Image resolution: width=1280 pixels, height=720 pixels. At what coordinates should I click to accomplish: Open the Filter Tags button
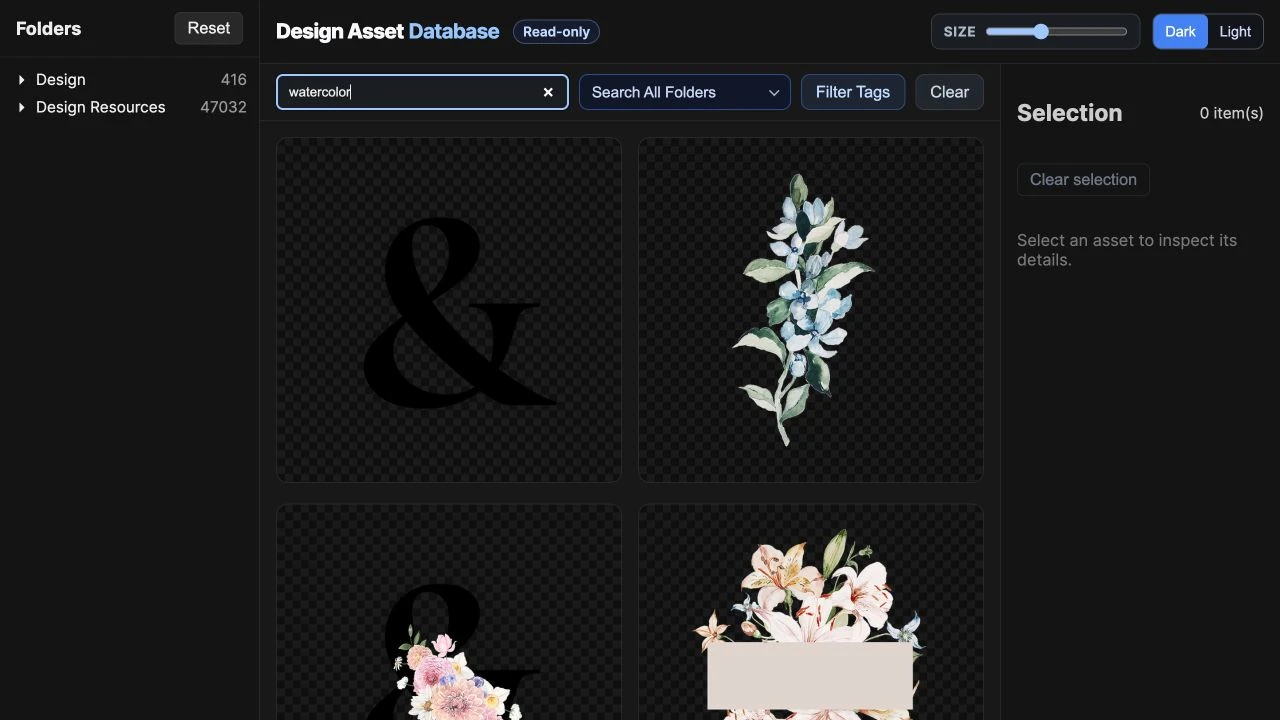tap(853, 92)
